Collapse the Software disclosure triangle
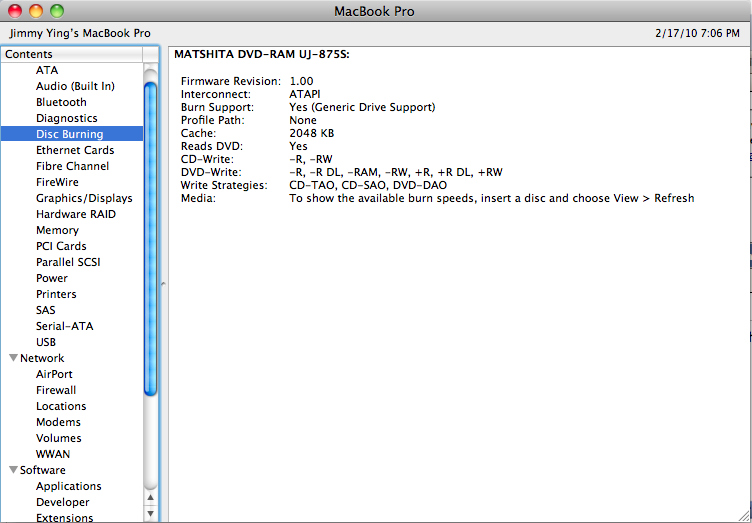This screenshot has width=752, height=523. click(13, 470)
